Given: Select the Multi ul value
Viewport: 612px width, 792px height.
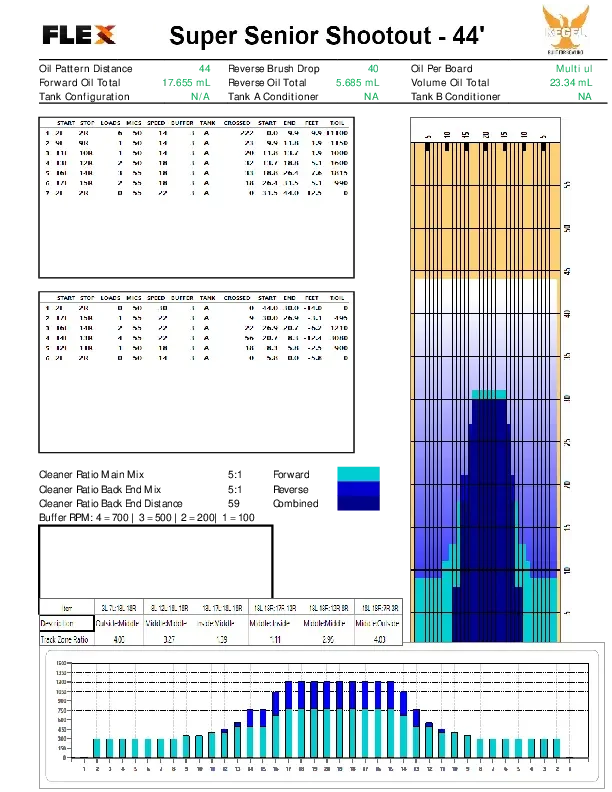Looking at the screenshot, I should (574, 69).
